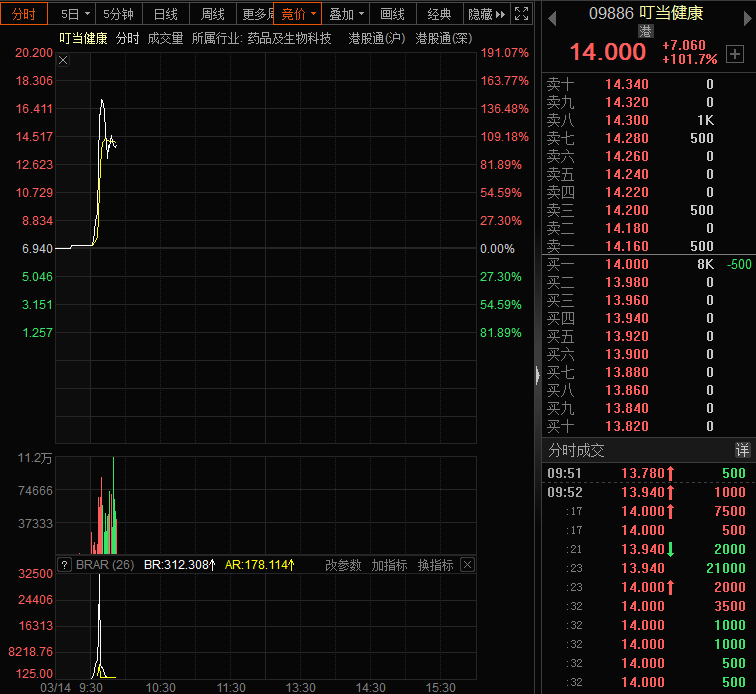Select 卖七 ask price 14.280
Image resolution: width=756 pixels, height=694 pixels.
pyautogui.click(x=627, y=138)
